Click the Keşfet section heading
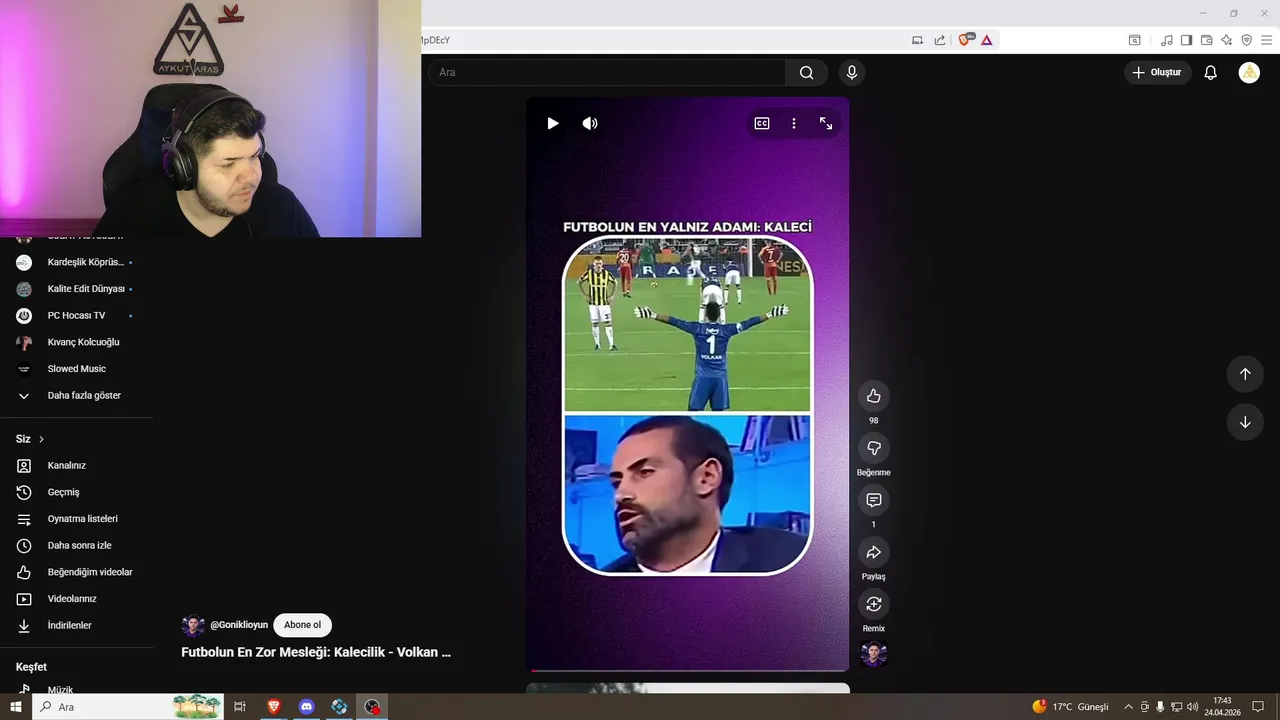This screenshot has width=1280, height=720. (31, 667)
